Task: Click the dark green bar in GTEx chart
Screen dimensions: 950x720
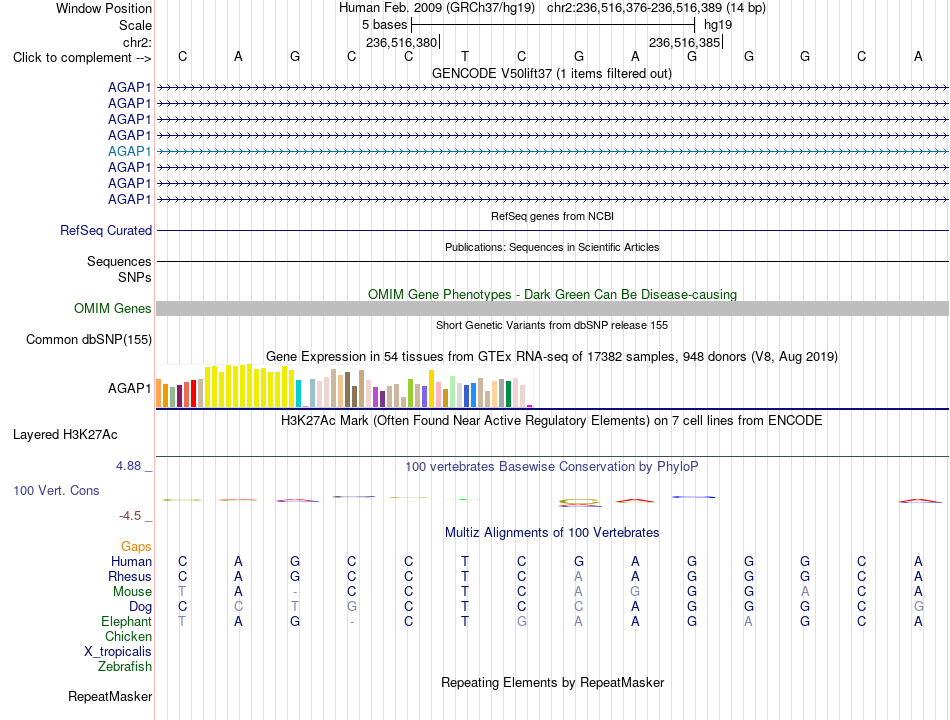Action: point(508,393)
